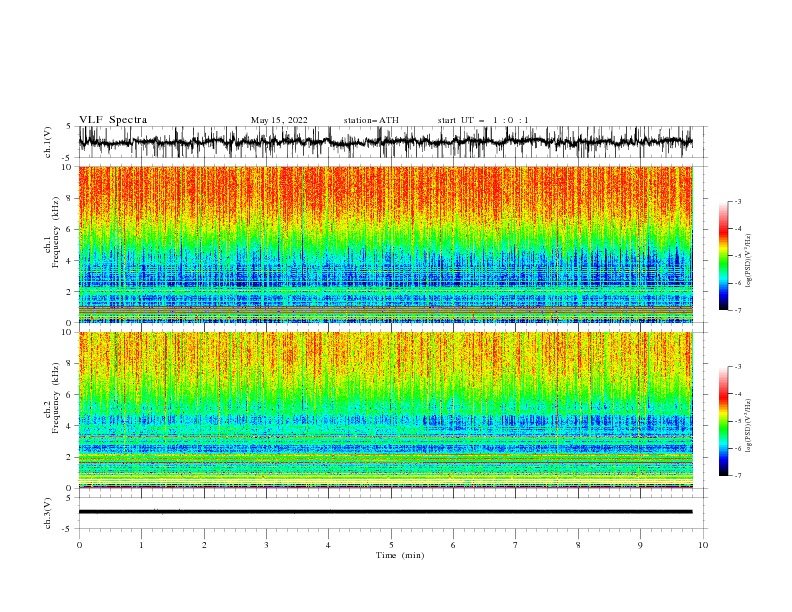Click the ch.2 colorbar '-7' tick label
This screenshot has width=792, height=612.
(737, 476)
